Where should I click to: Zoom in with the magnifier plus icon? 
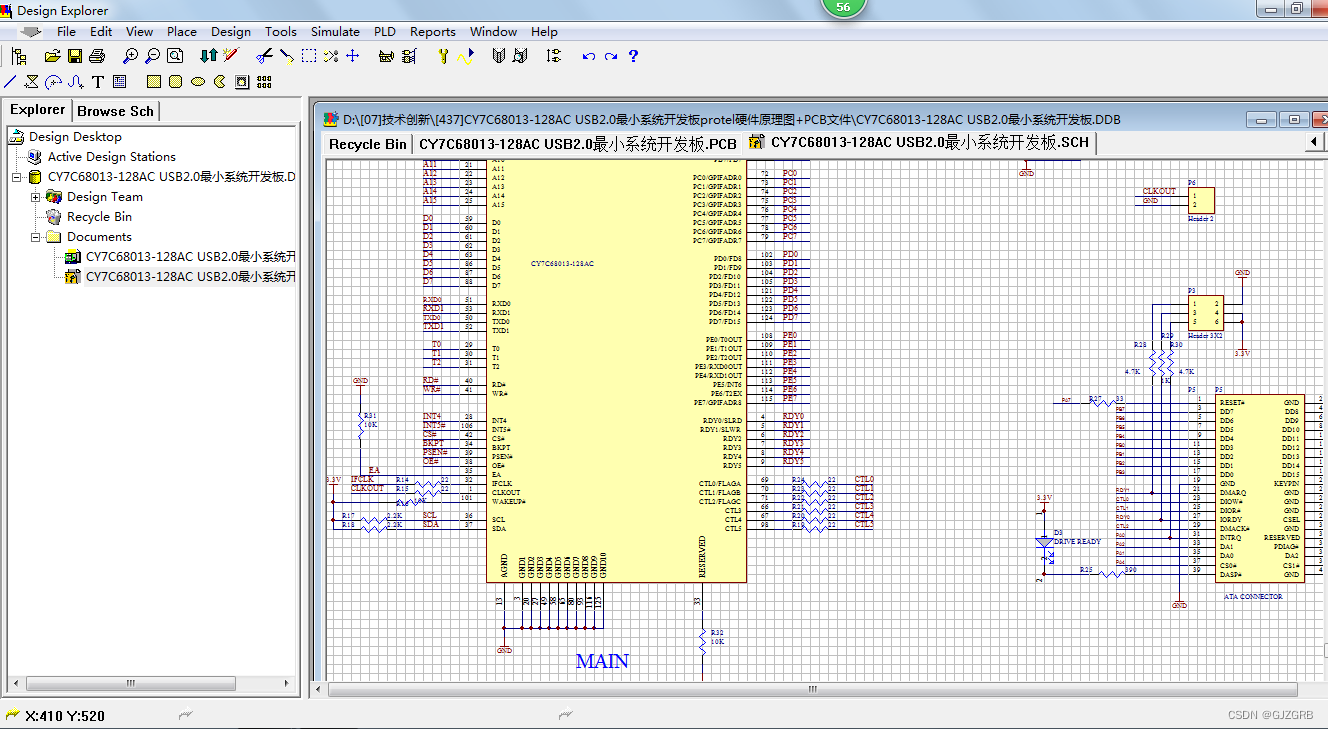point(130,56)
